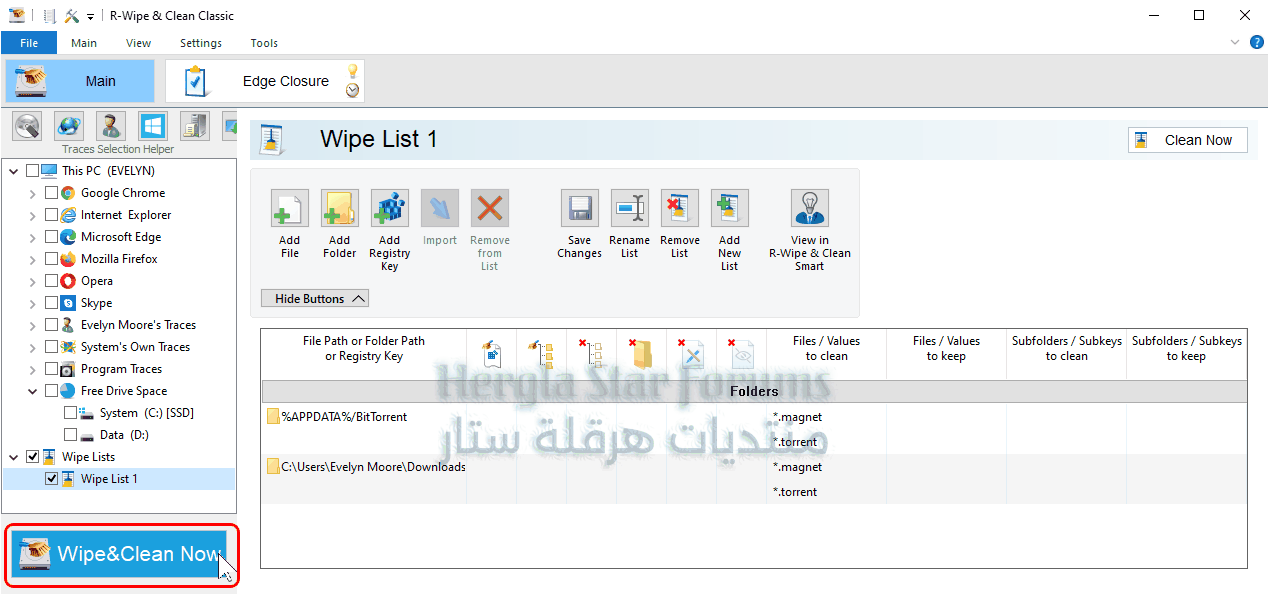Screen dimensions: 1269x595
Task: Click the Remove List icon
Action: click(680, 209)
